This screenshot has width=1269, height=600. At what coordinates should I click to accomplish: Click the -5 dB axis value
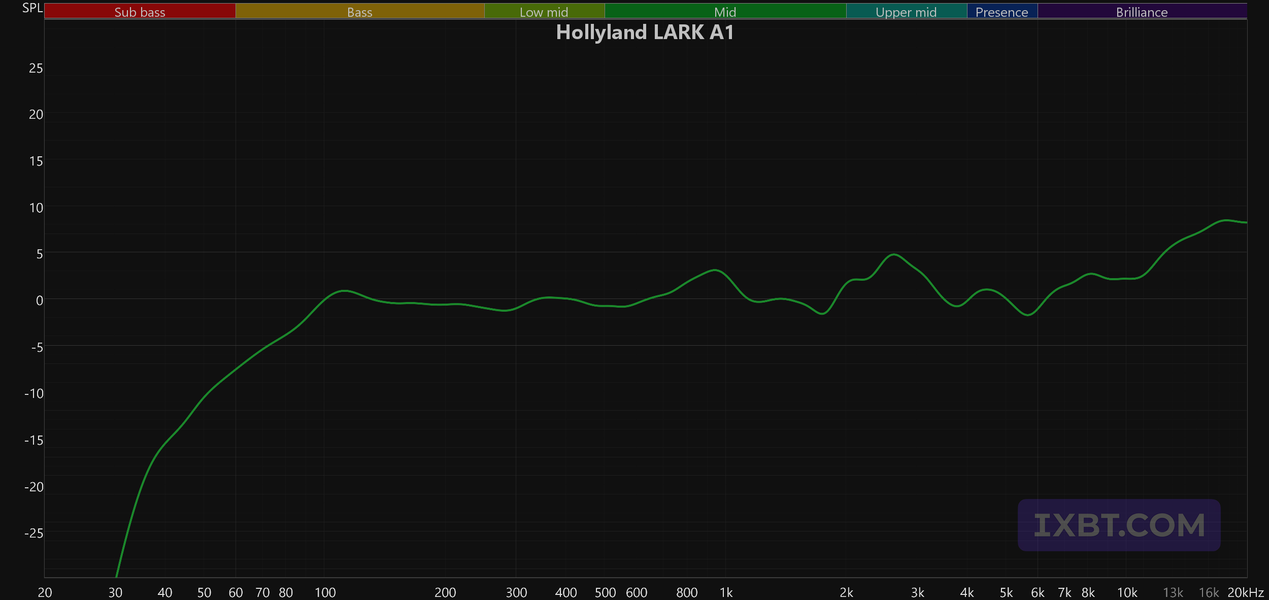coord(35,347)
